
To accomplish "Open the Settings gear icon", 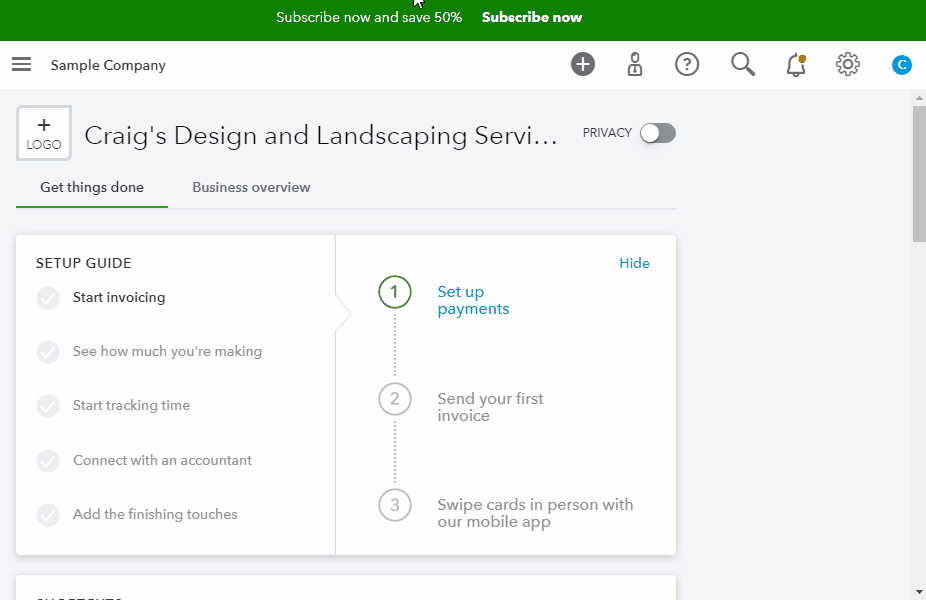I will pos(848,65).
